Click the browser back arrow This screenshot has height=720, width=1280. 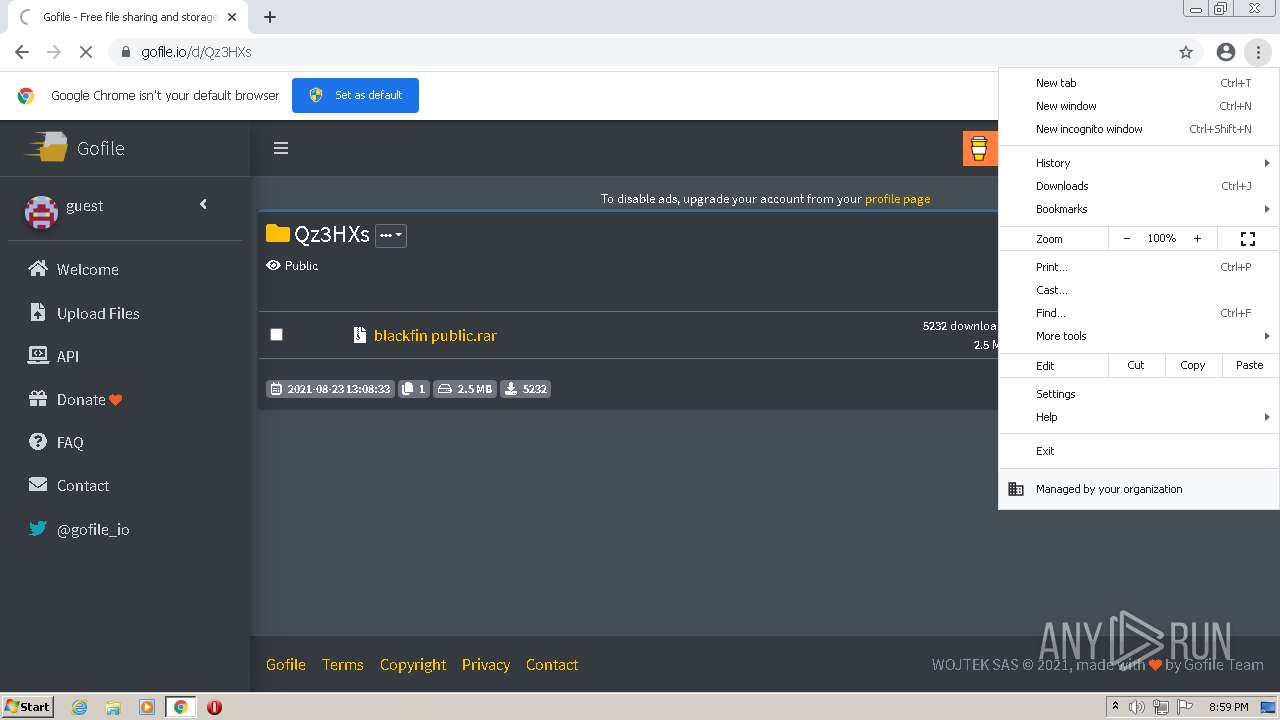(22, 52)
